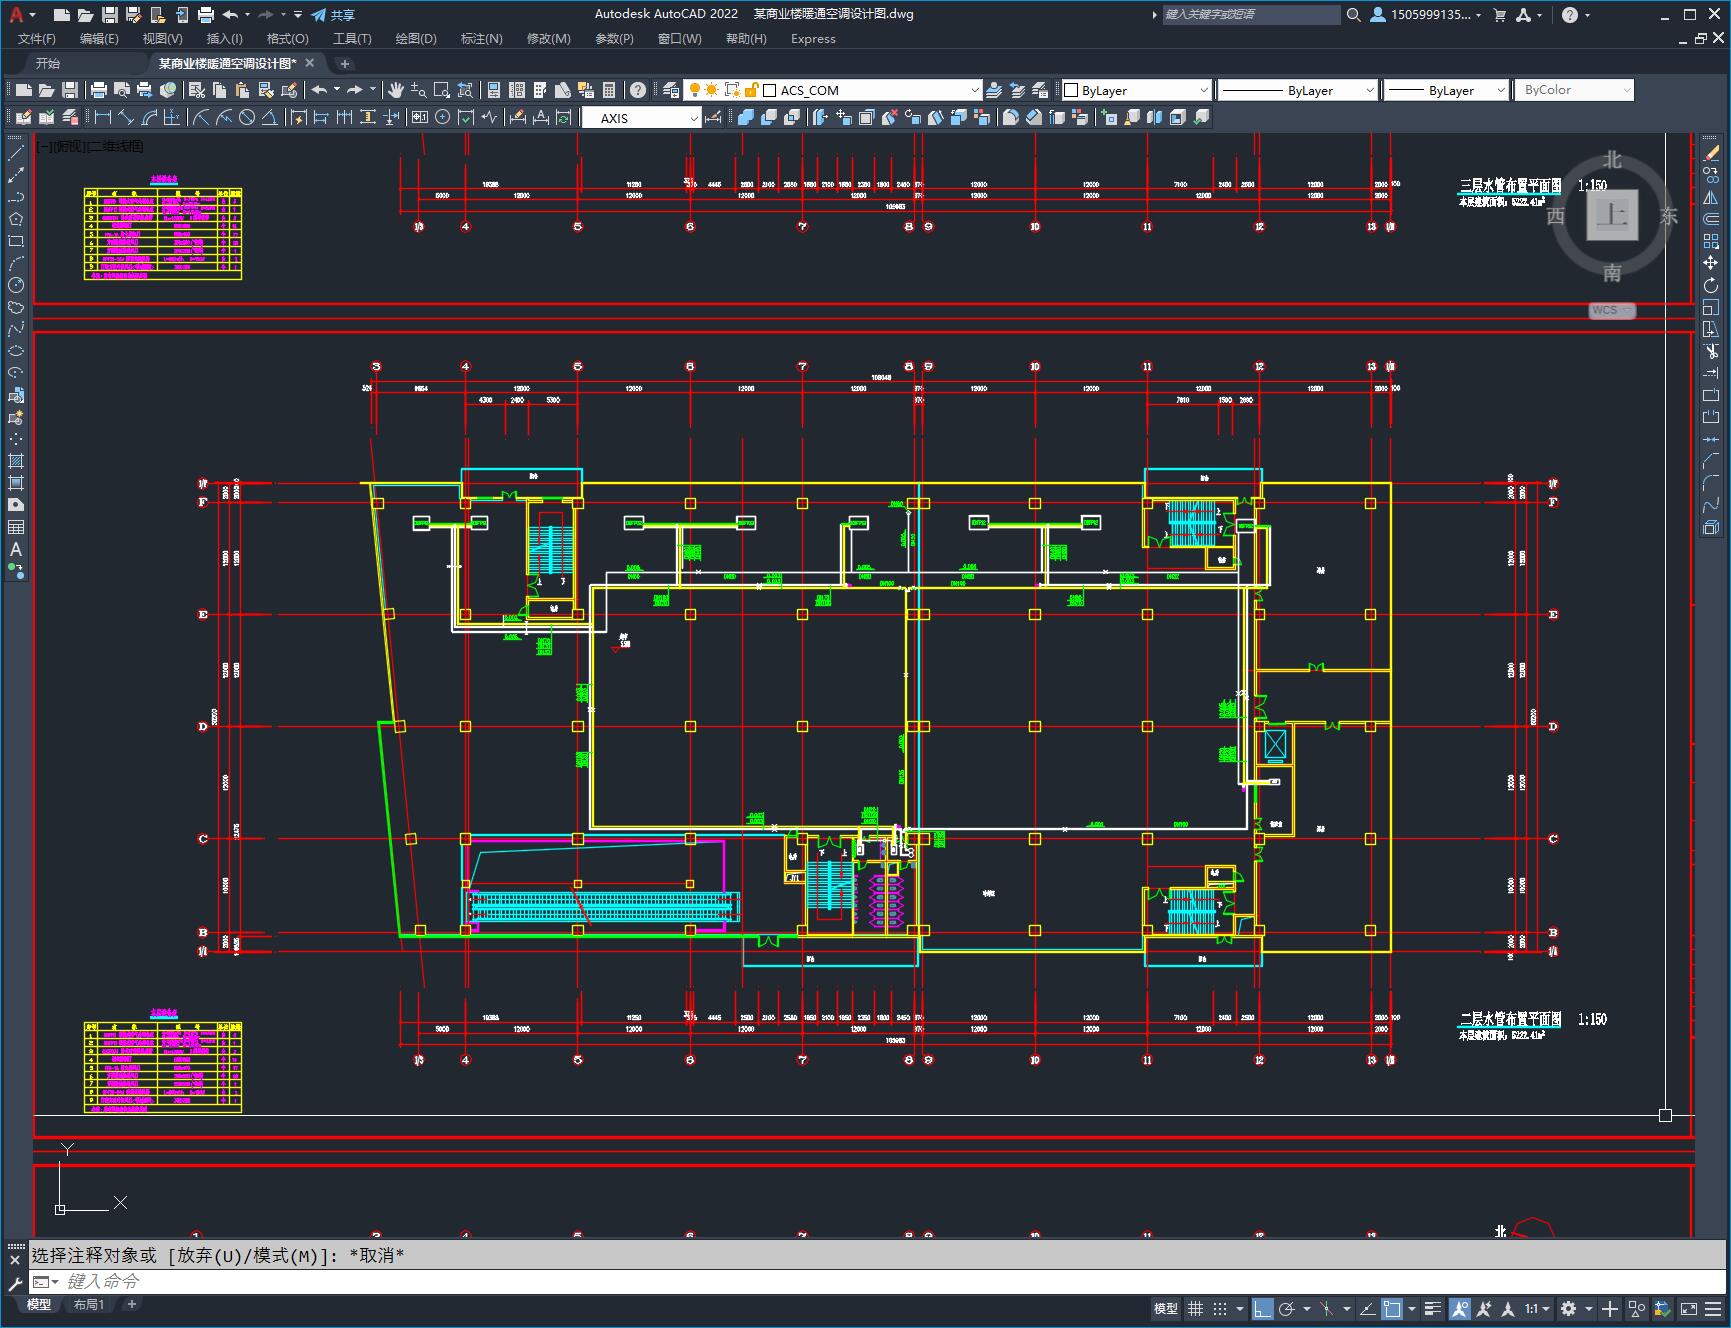Viewport: 1731px width, 1328px height.
Task: Click the 共享 share button
Action: point(333,15)
